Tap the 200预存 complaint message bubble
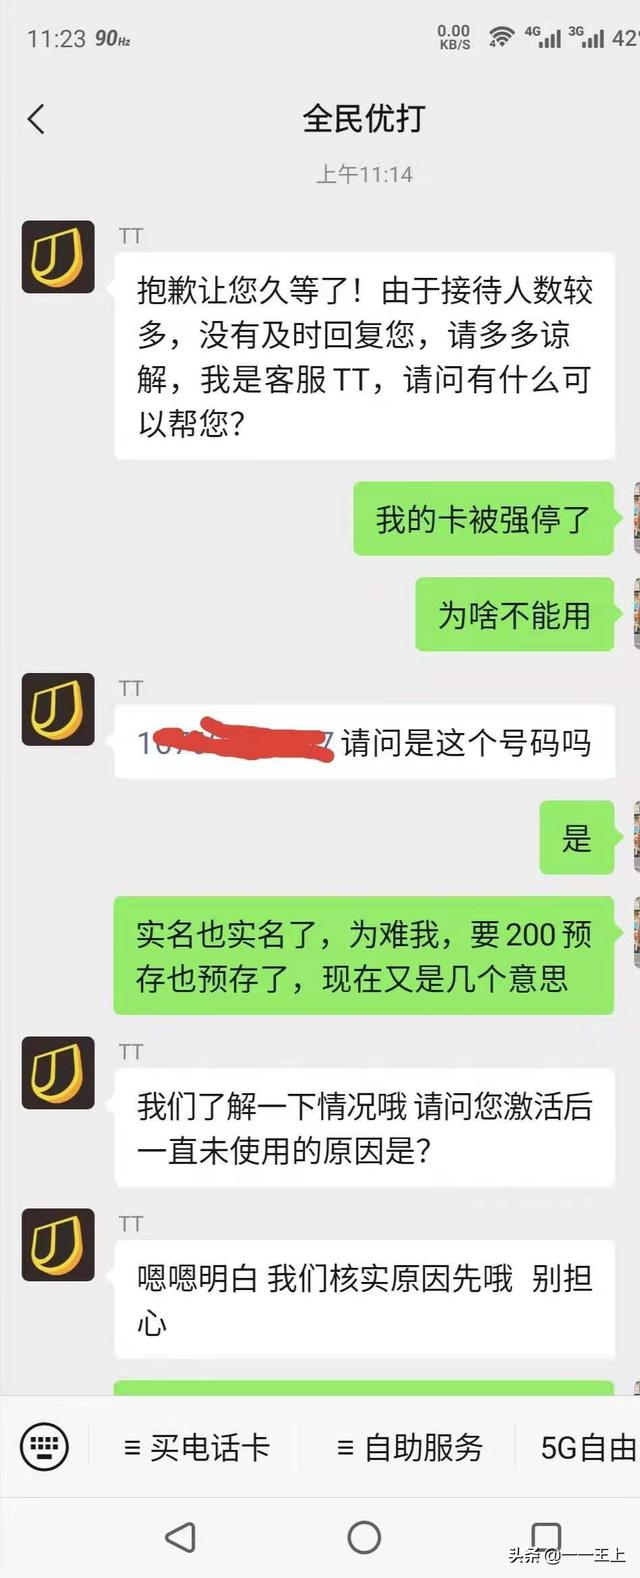Image resolution: width=640 pixels, height=1578 pixels. 364,956
